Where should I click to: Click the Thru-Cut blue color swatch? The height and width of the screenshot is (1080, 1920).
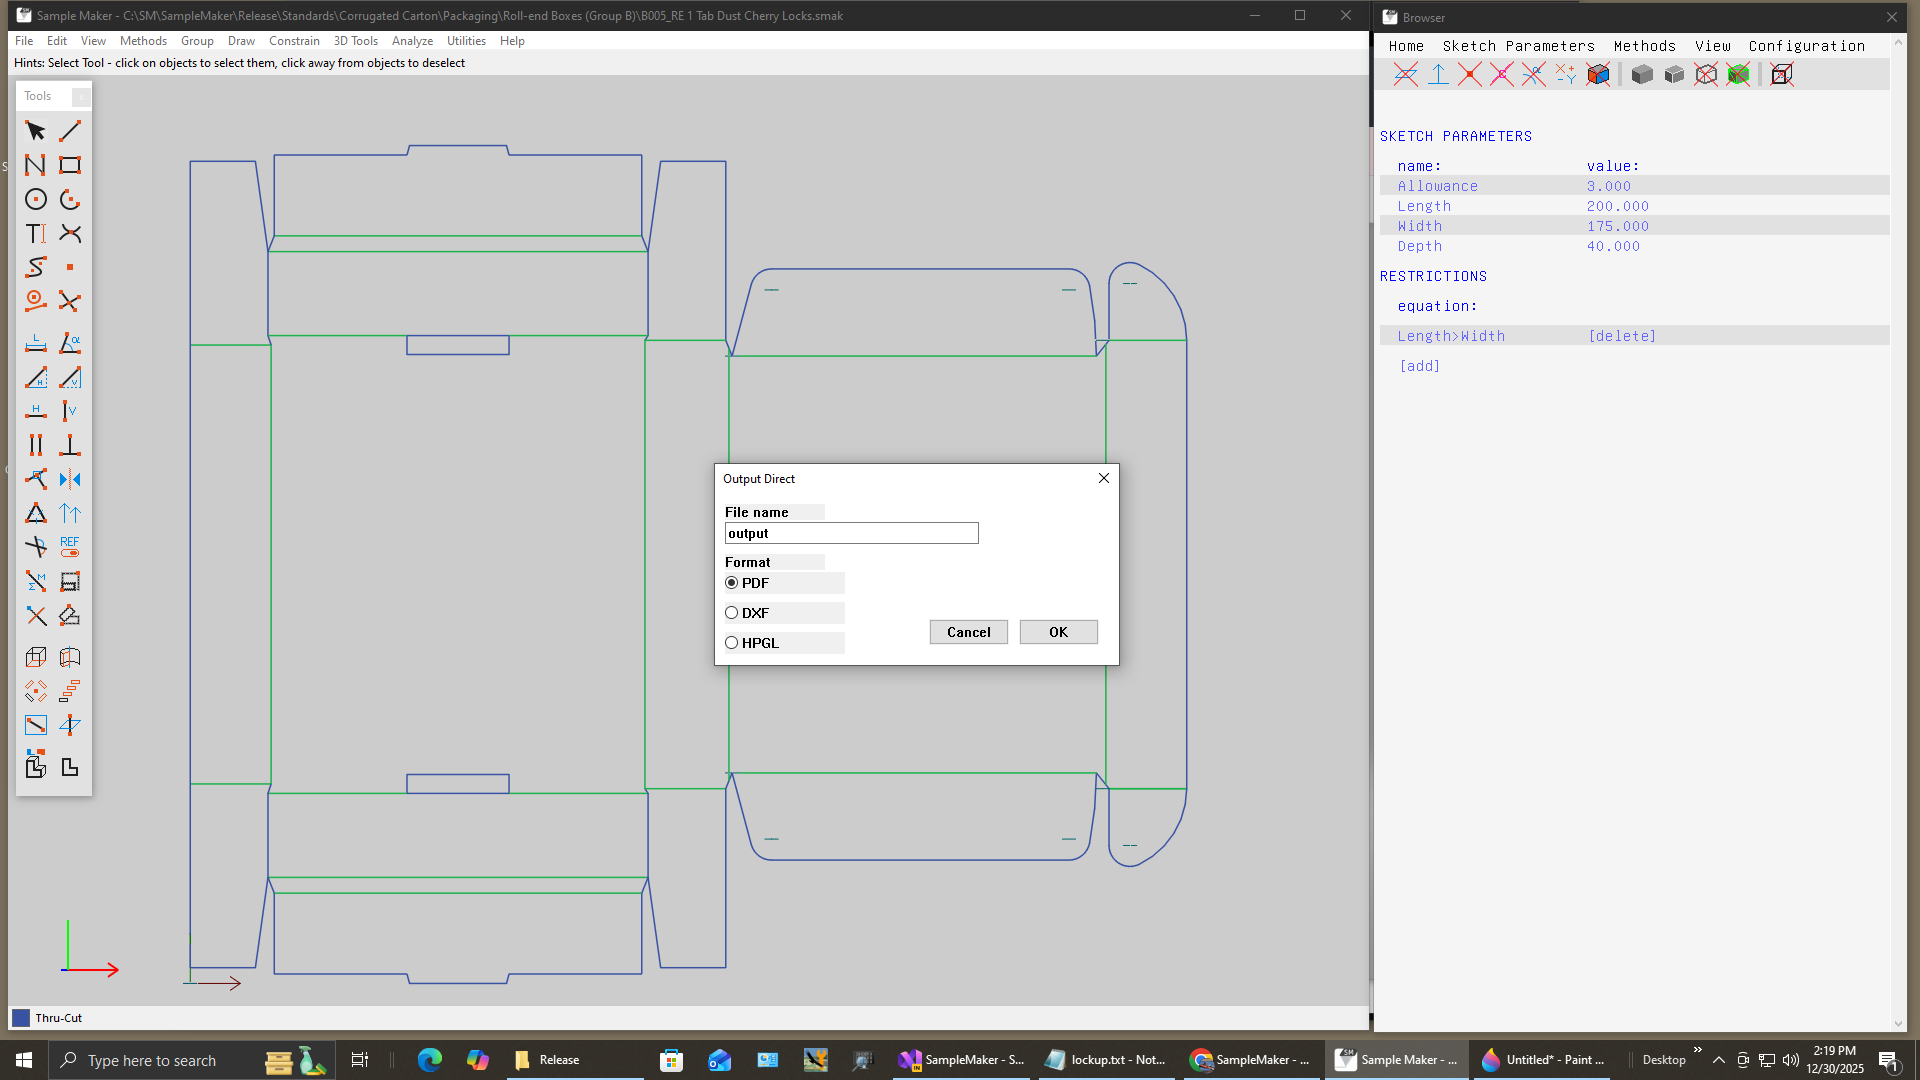21,1018
